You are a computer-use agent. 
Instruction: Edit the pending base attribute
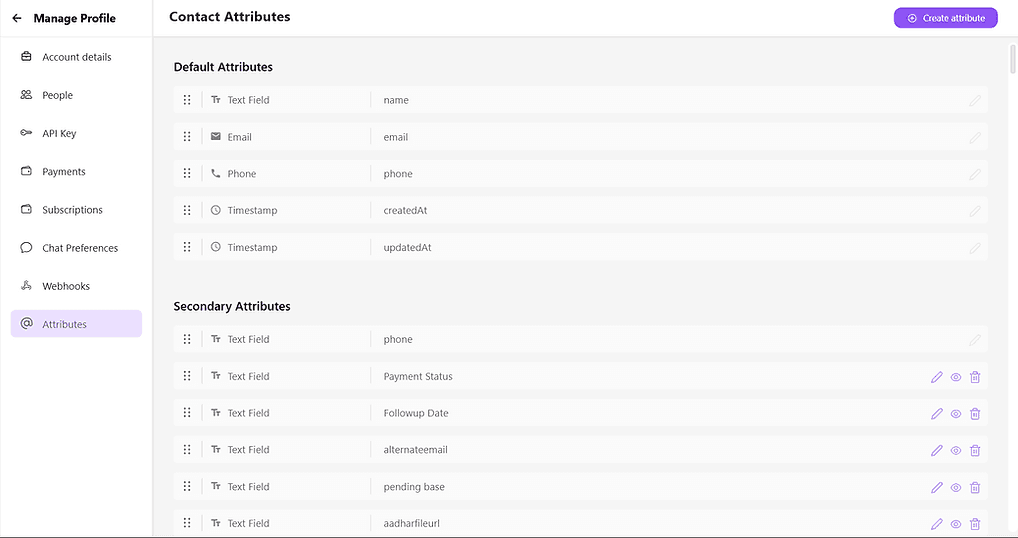(x=936, y=487)
